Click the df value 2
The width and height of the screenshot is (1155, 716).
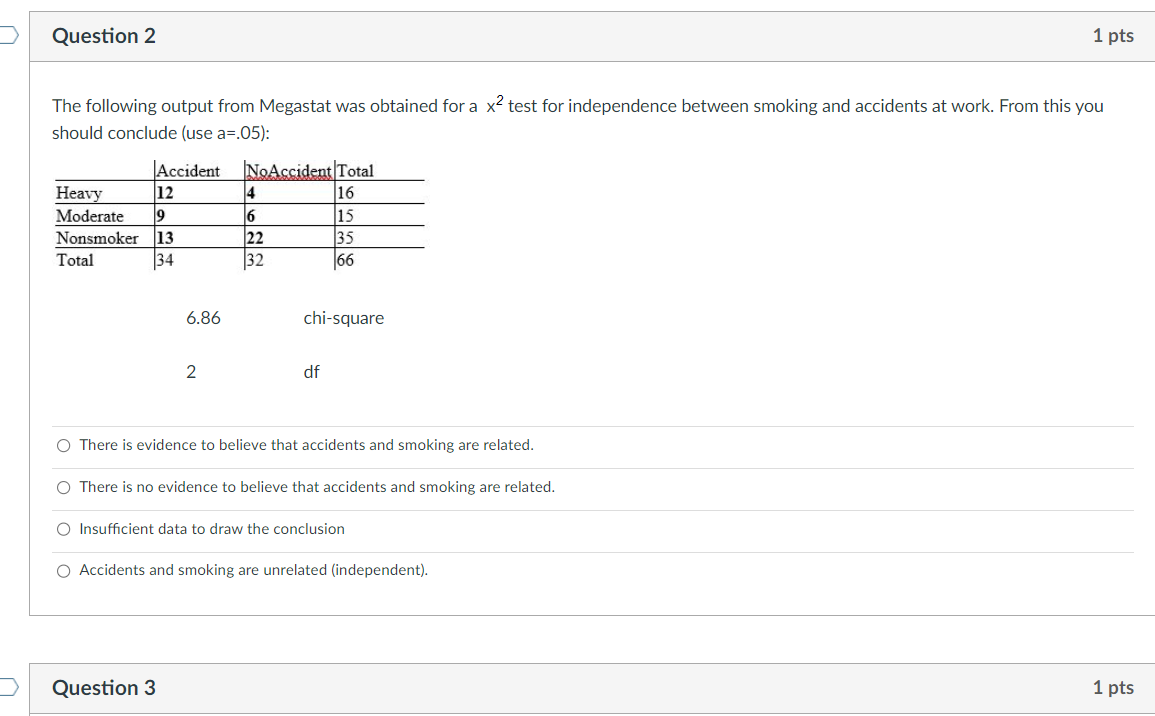(x=191, y=371)
